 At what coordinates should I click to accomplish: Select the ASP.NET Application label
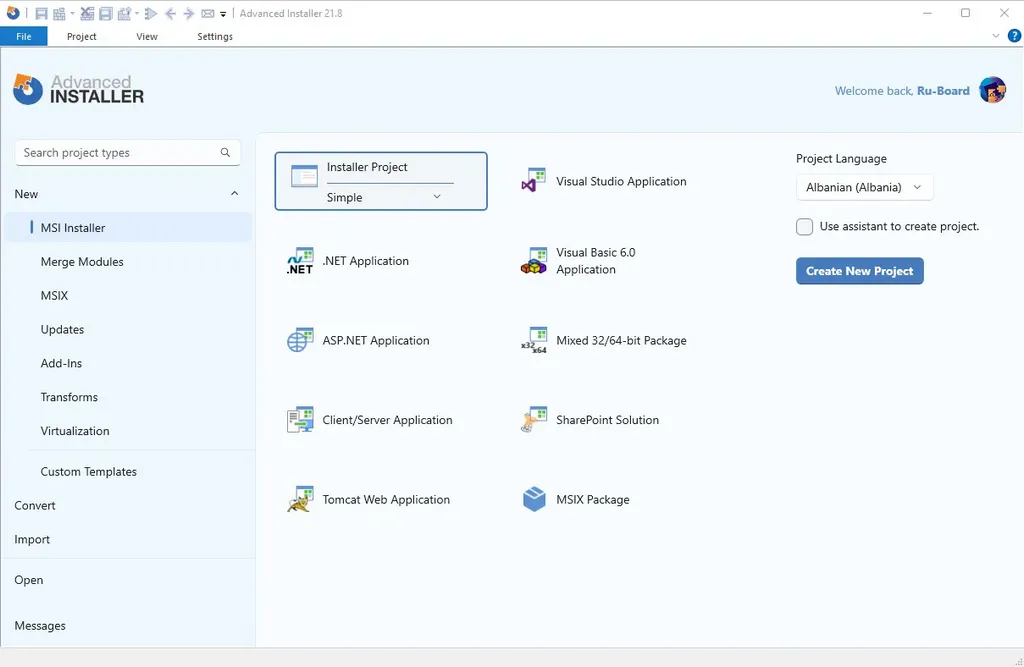(x=376, y=340)
